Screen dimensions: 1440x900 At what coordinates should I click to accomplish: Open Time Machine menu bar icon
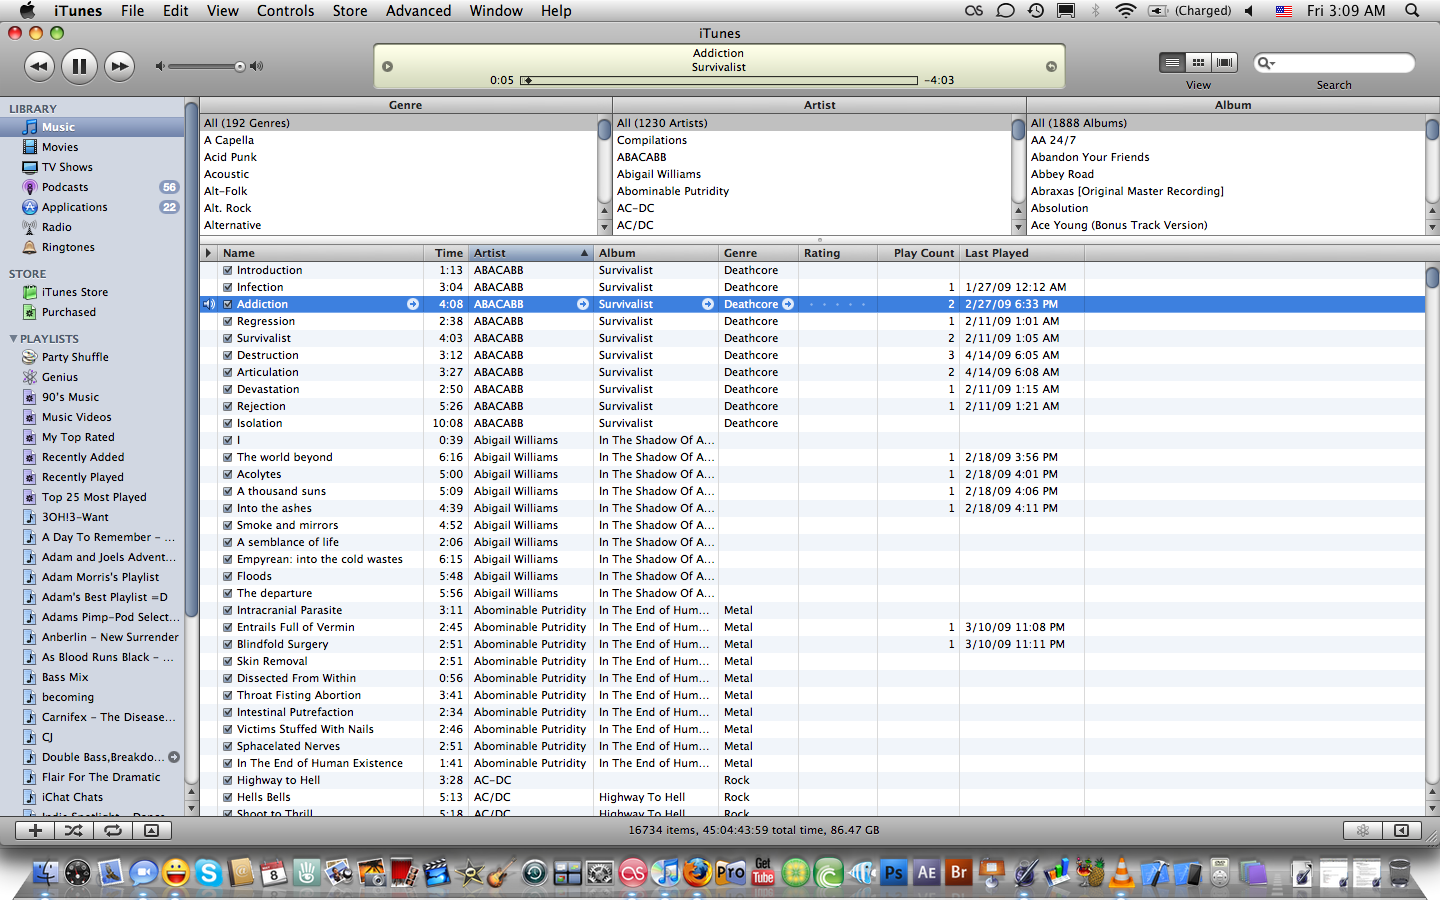click(x=1036, y=10)
